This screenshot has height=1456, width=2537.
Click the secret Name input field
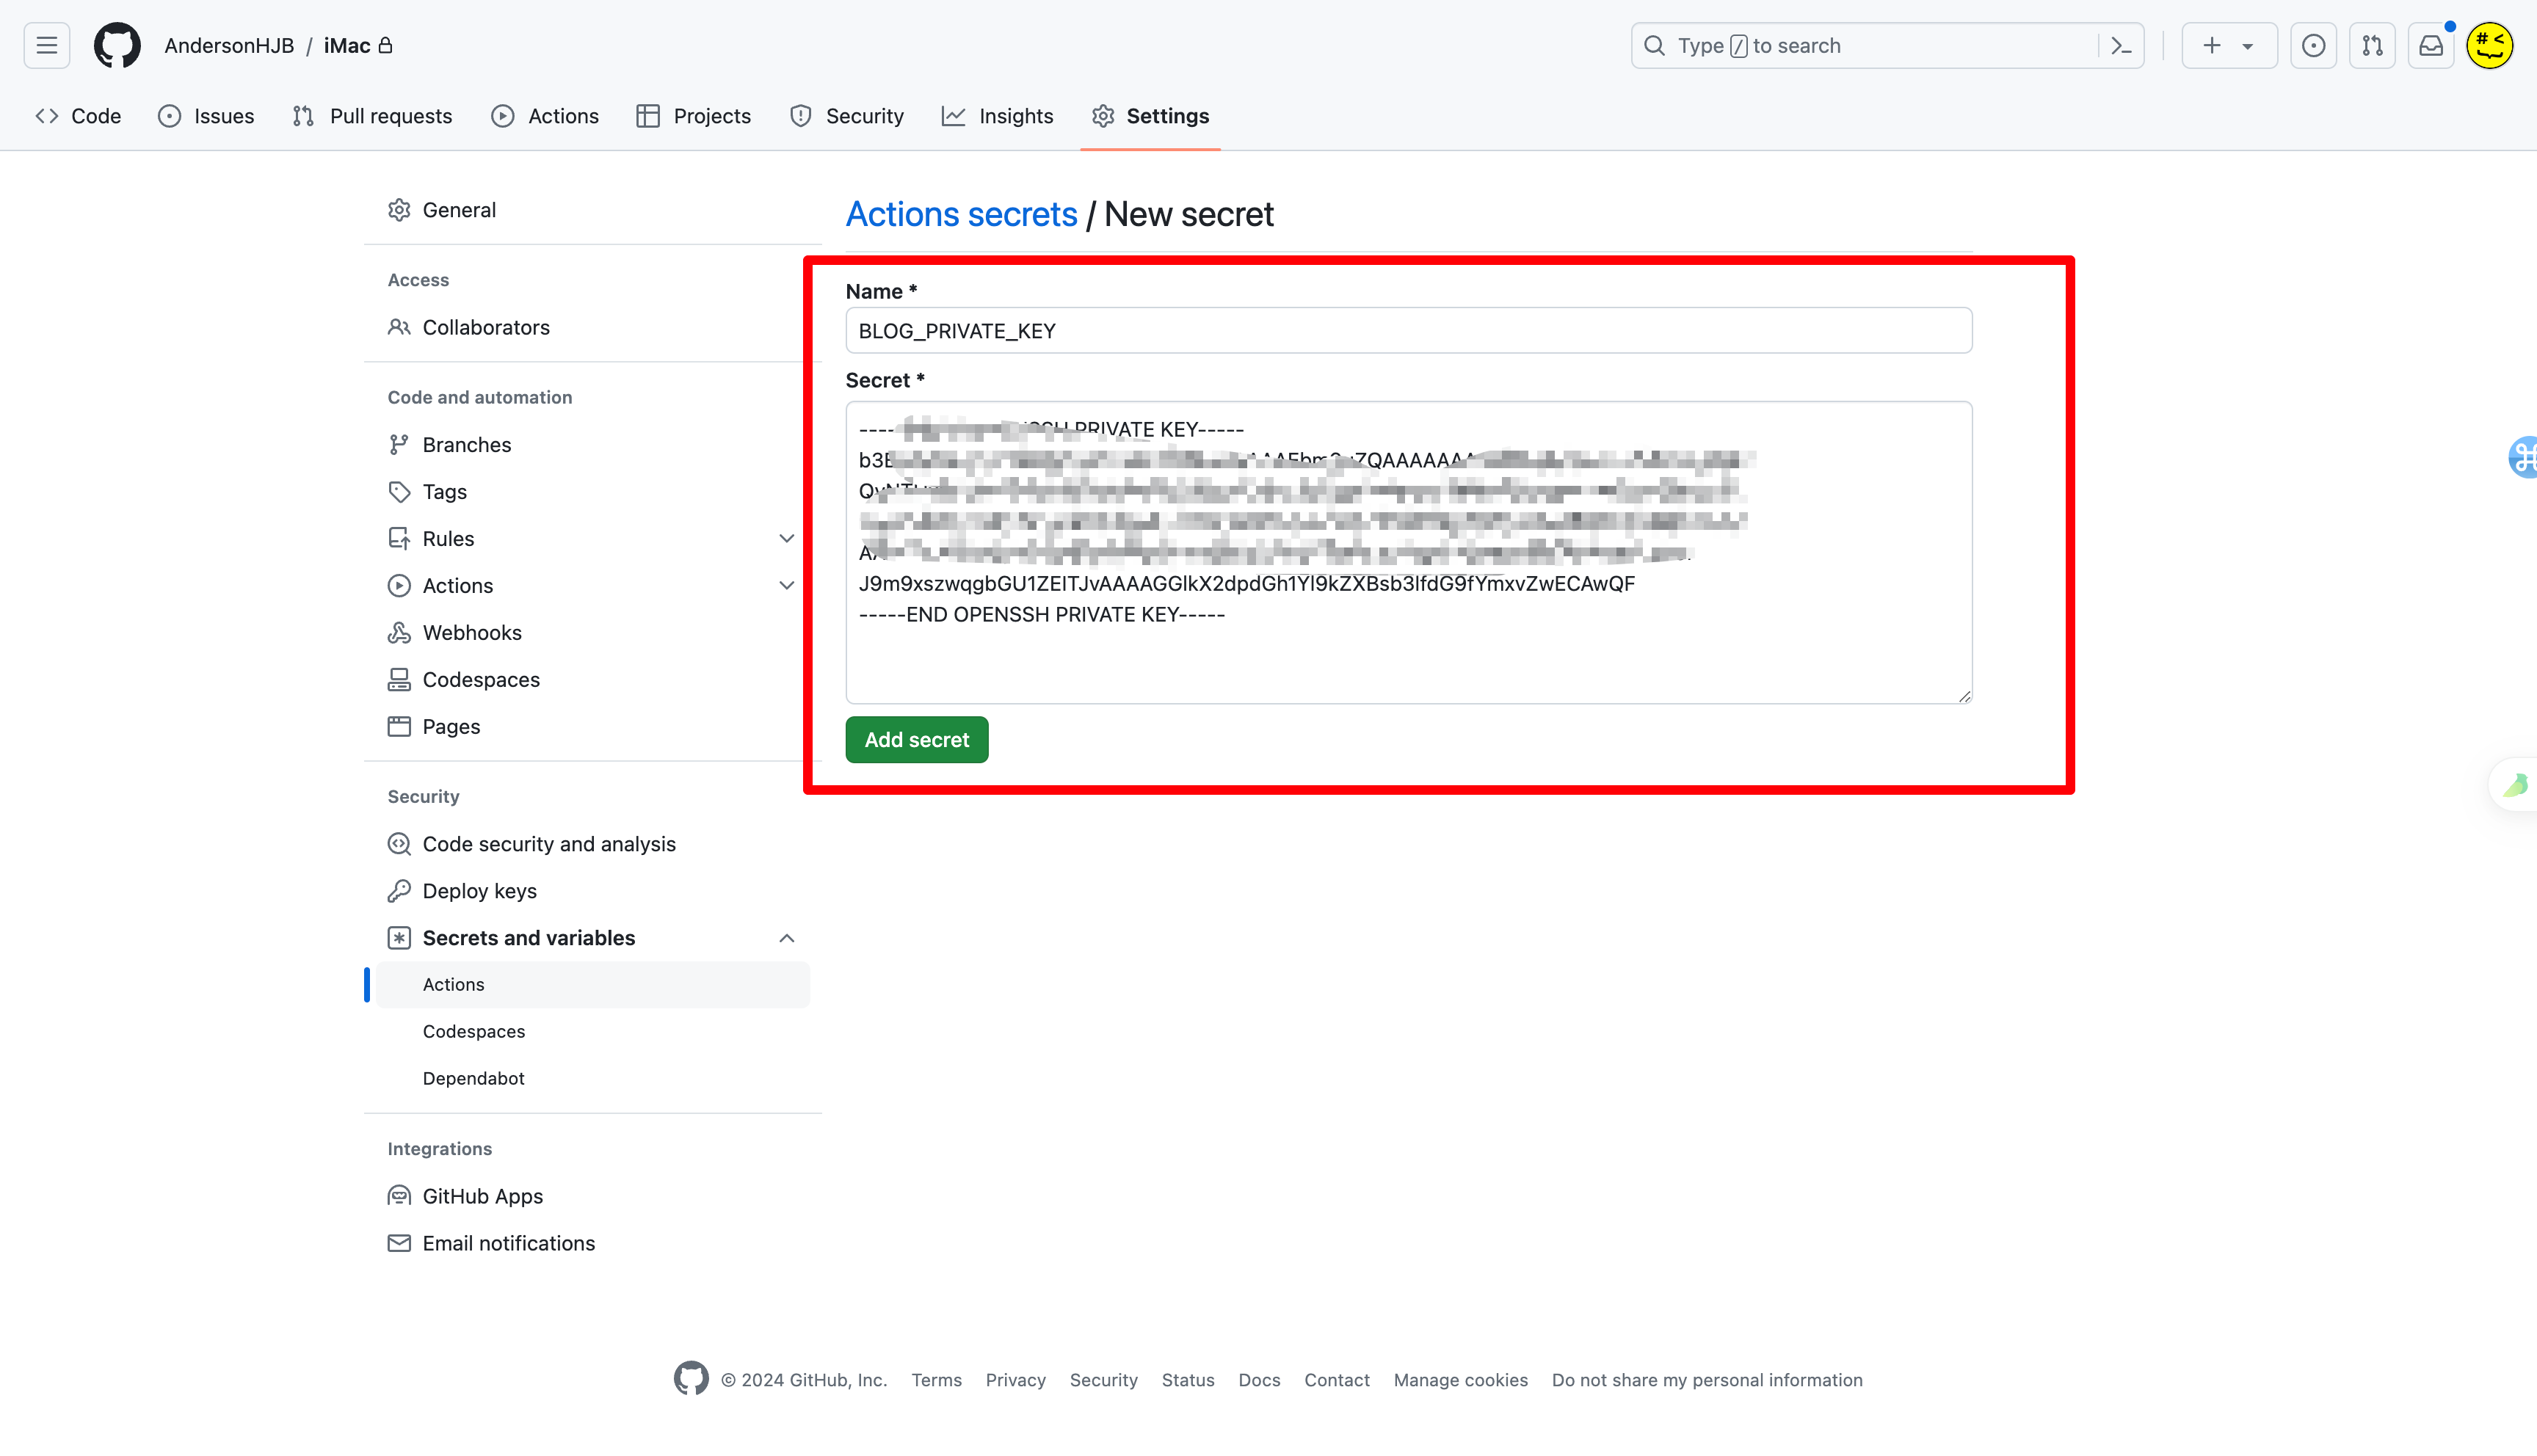(1409, 331)
